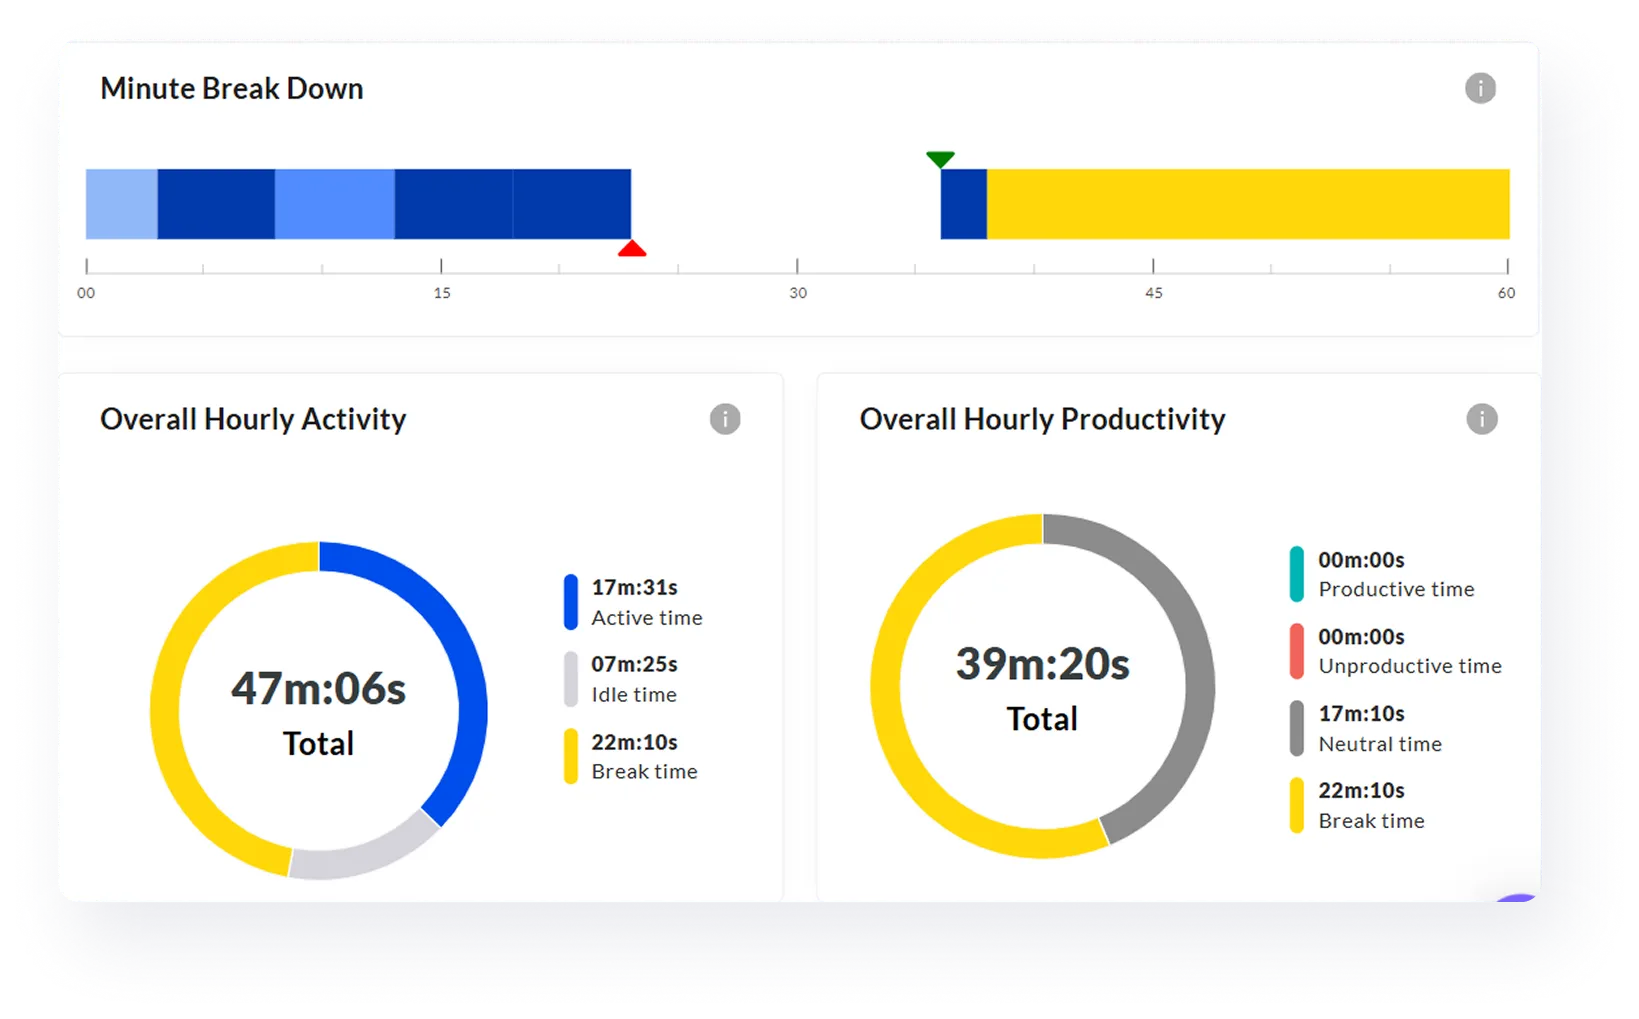This screenshot has height=1019, width=1639.
Task: Select the yellow Break time legend marker
Action: [571, 755]
